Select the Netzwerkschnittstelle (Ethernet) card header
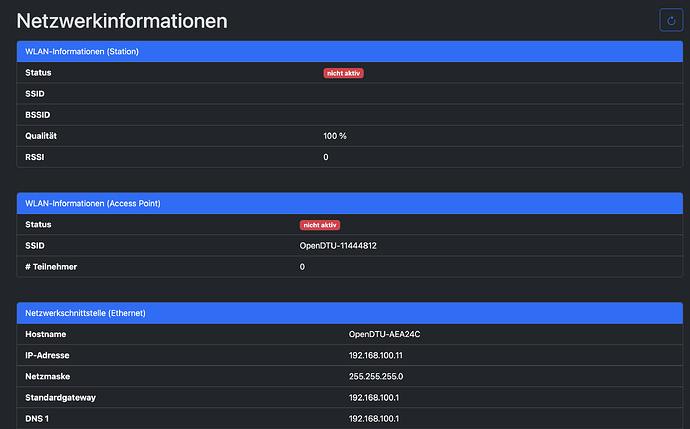Screen dimensions: 690x429 coord(85,313)
